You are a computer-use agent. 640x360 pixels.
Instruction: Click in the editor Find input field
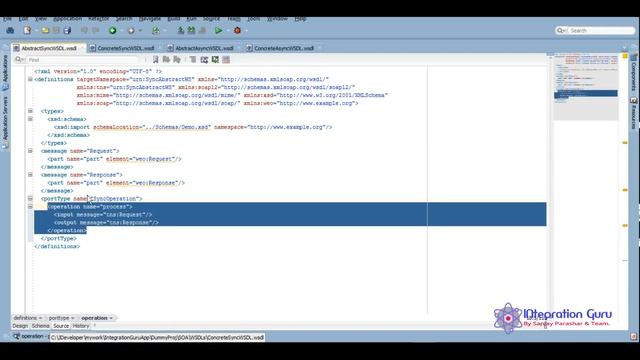(84, 60)
